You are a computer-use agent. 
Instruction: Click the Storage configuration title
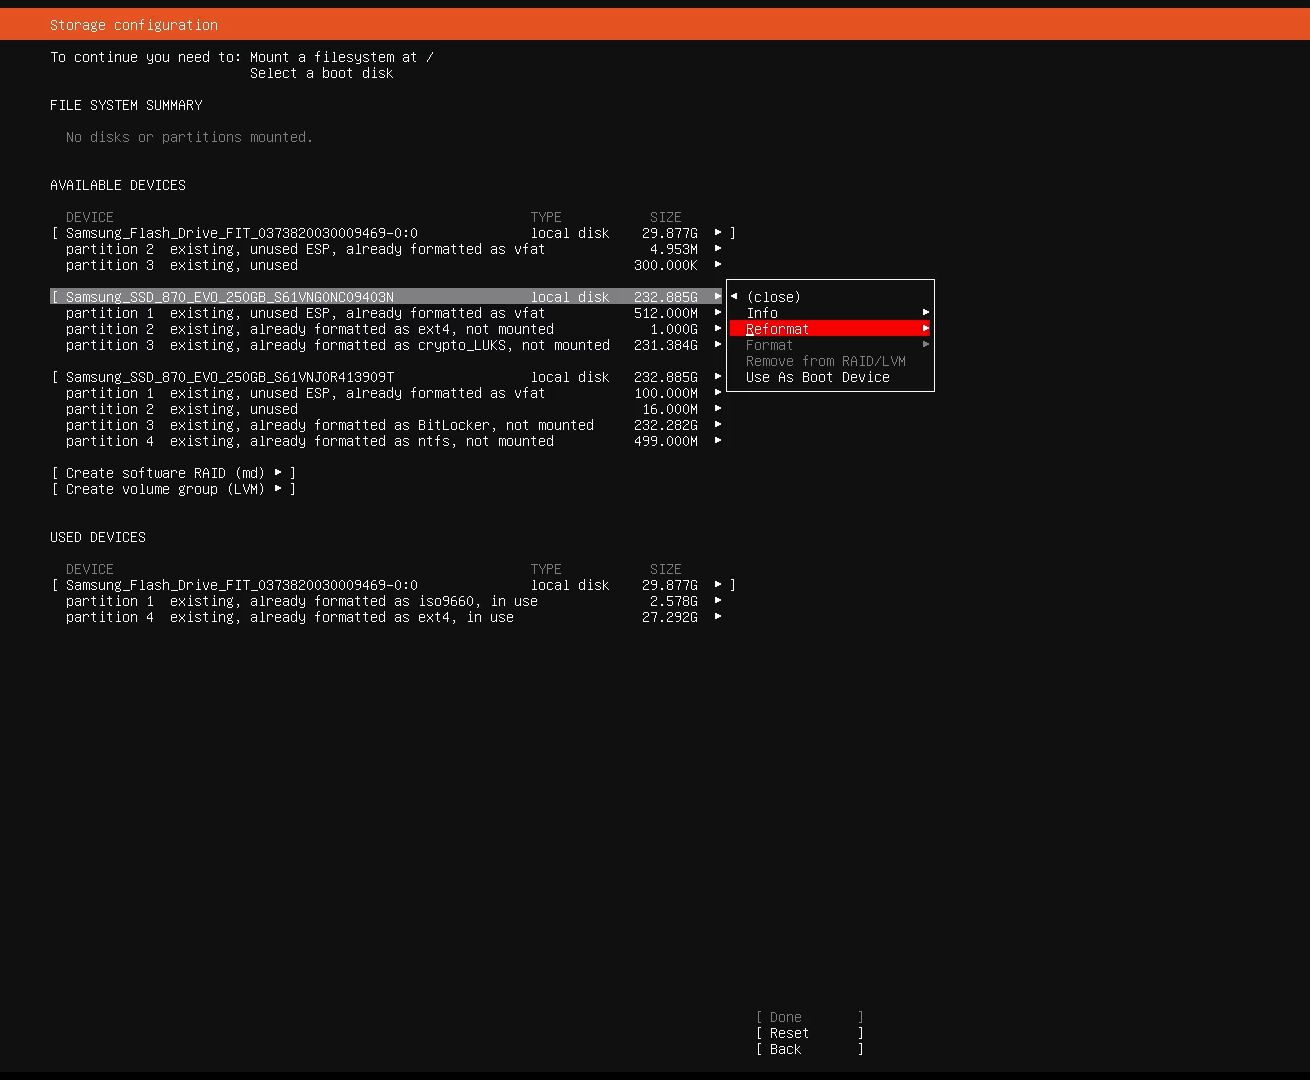(134, 25)
